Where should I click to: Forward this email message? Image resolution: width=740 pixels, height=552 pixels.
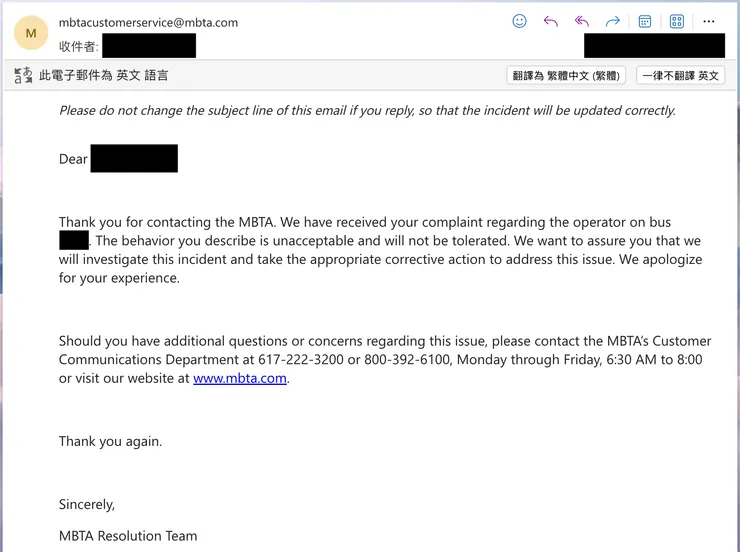[x=613, y=21]
